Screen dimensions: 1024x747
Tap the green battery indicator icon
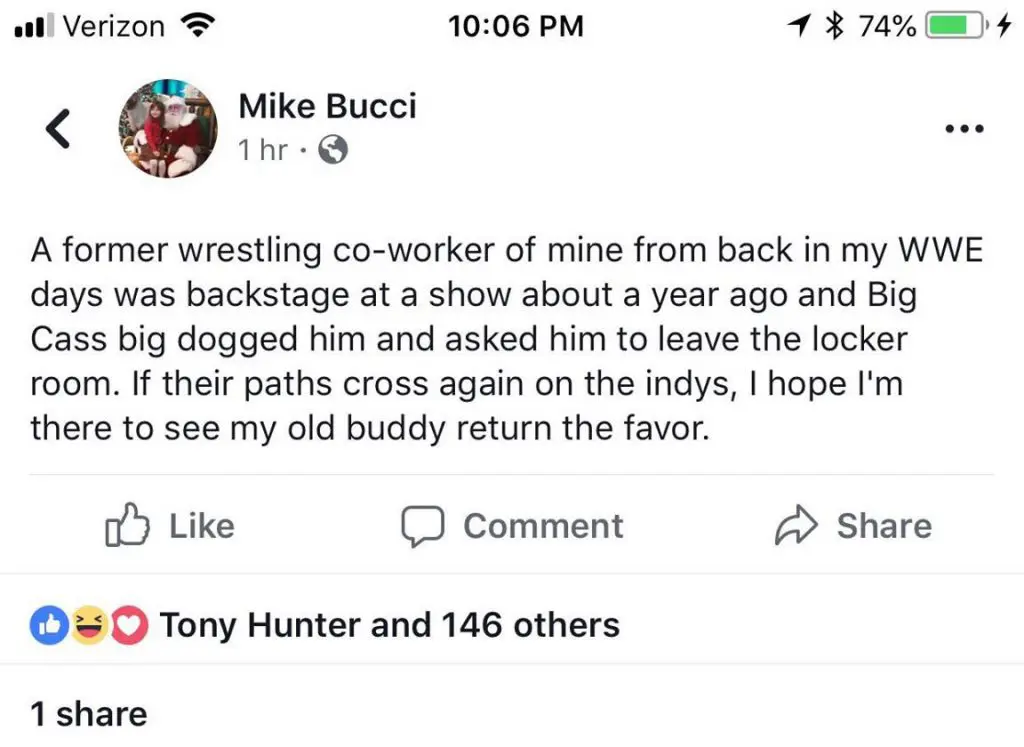tap(955, 26)
